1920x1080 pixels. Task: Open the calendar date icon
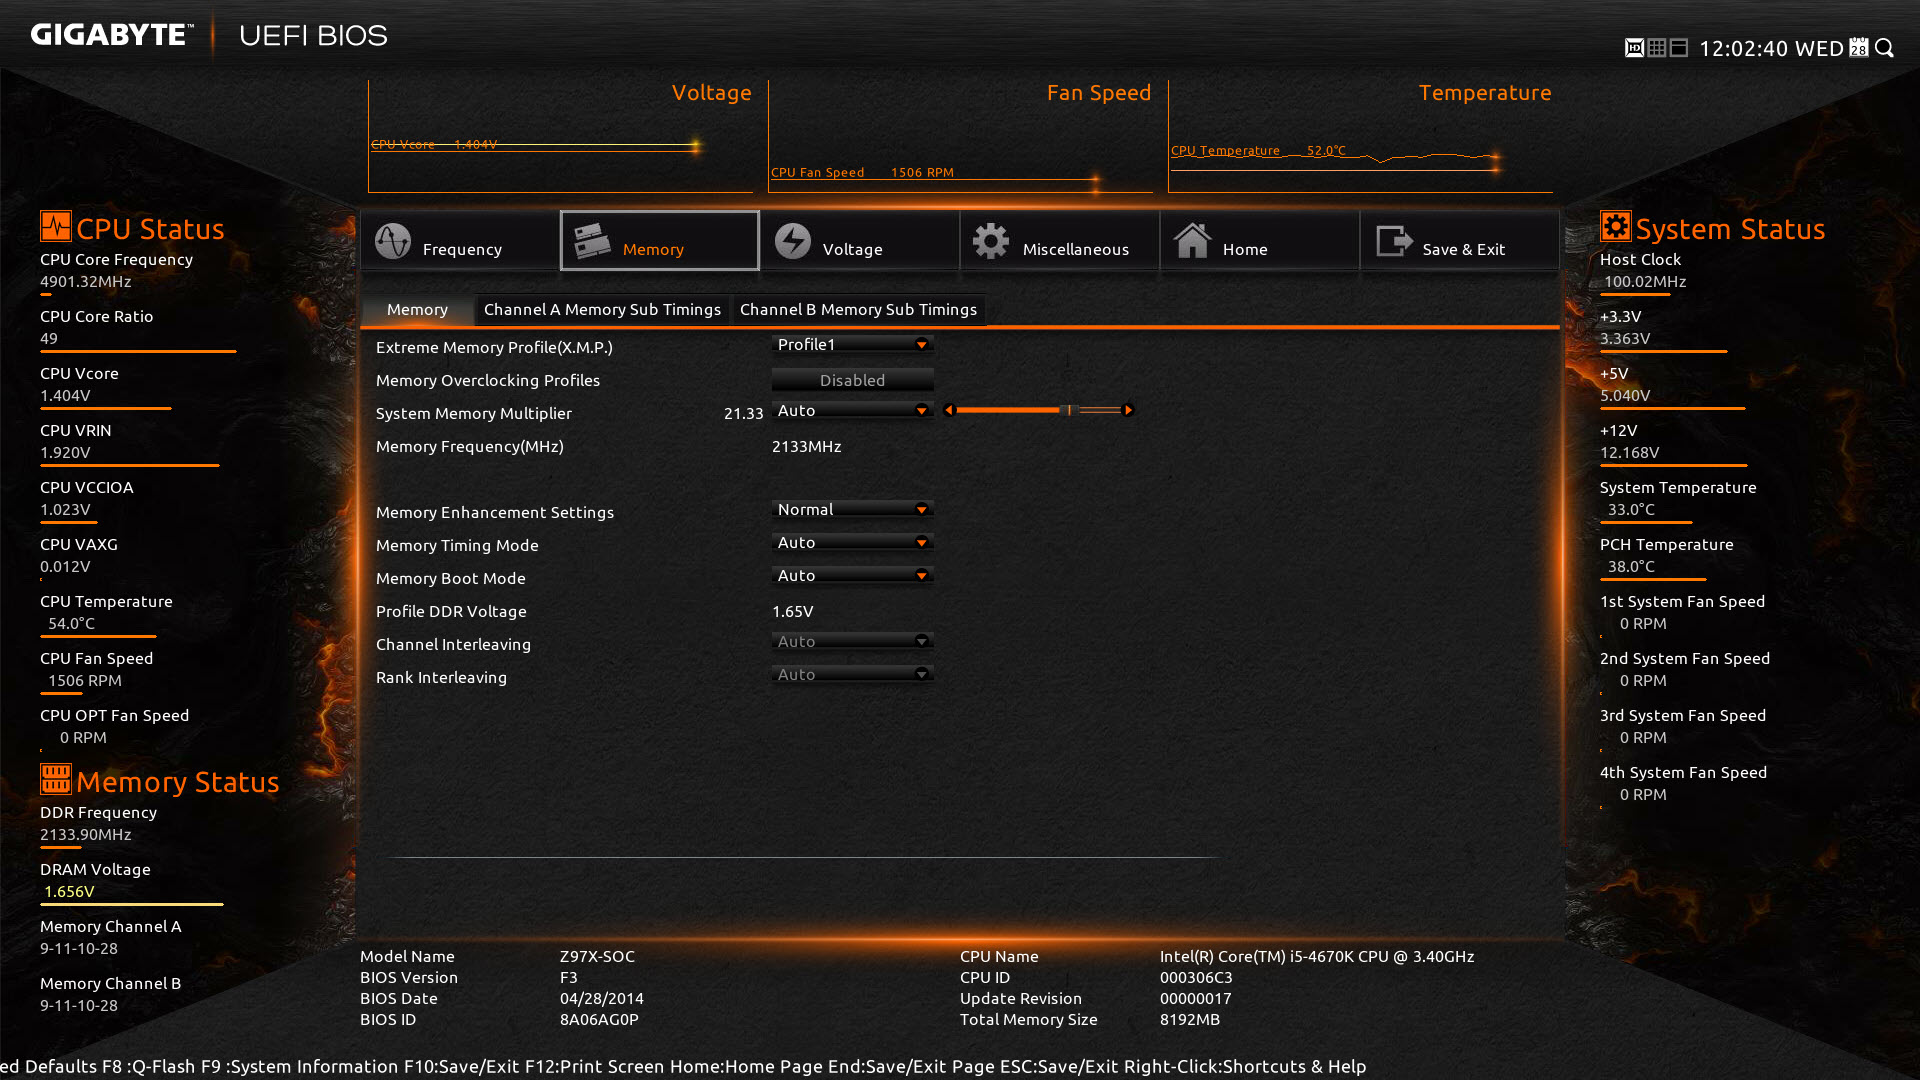pos(1858,48)
